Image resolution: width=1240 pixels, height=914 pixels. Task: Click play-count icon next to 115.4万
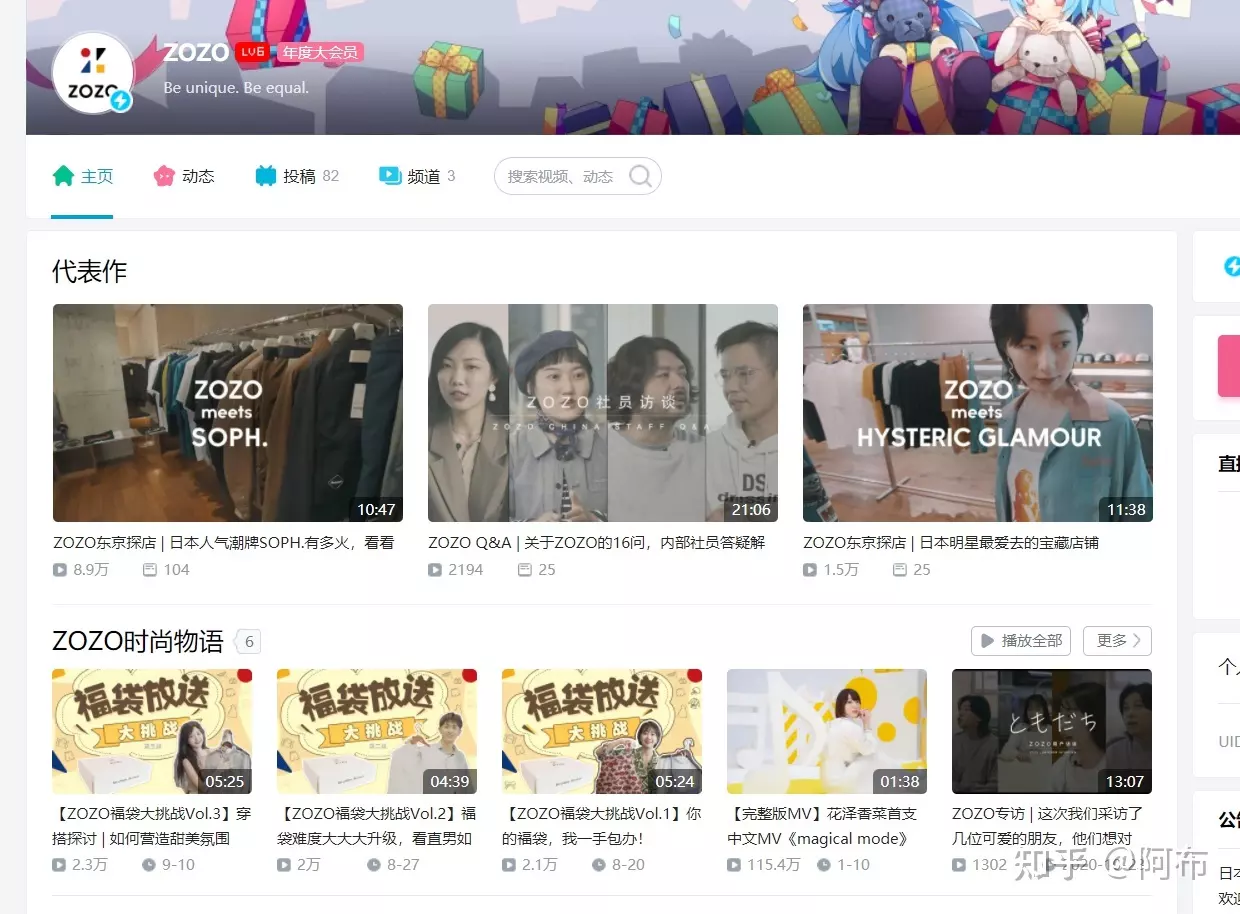[734, 865]
